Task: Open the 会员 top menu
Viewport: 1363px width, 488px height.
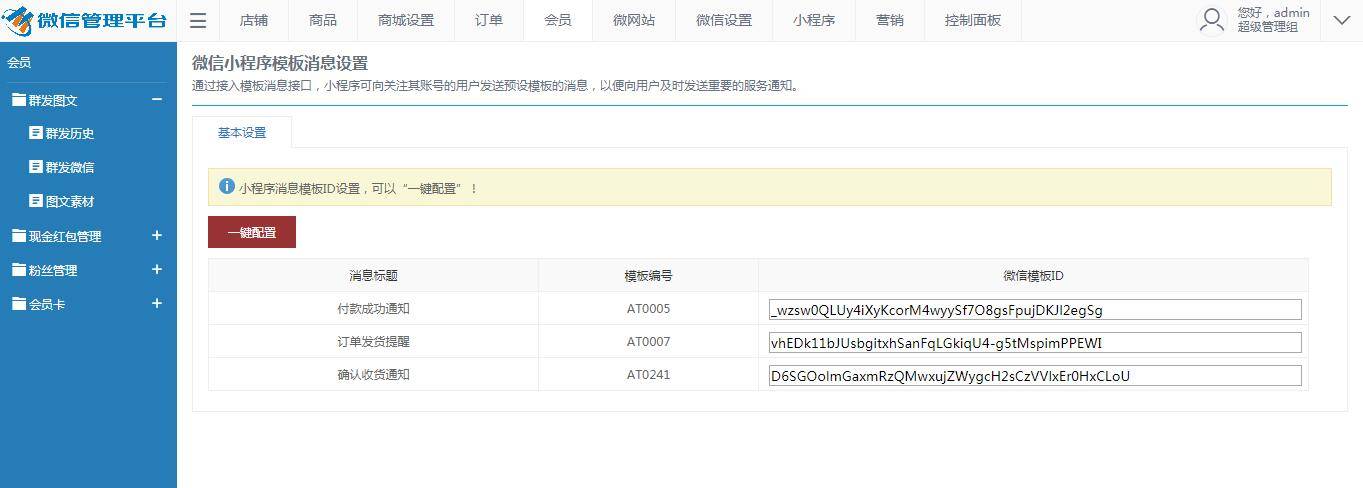Action: tap(558, 20)
